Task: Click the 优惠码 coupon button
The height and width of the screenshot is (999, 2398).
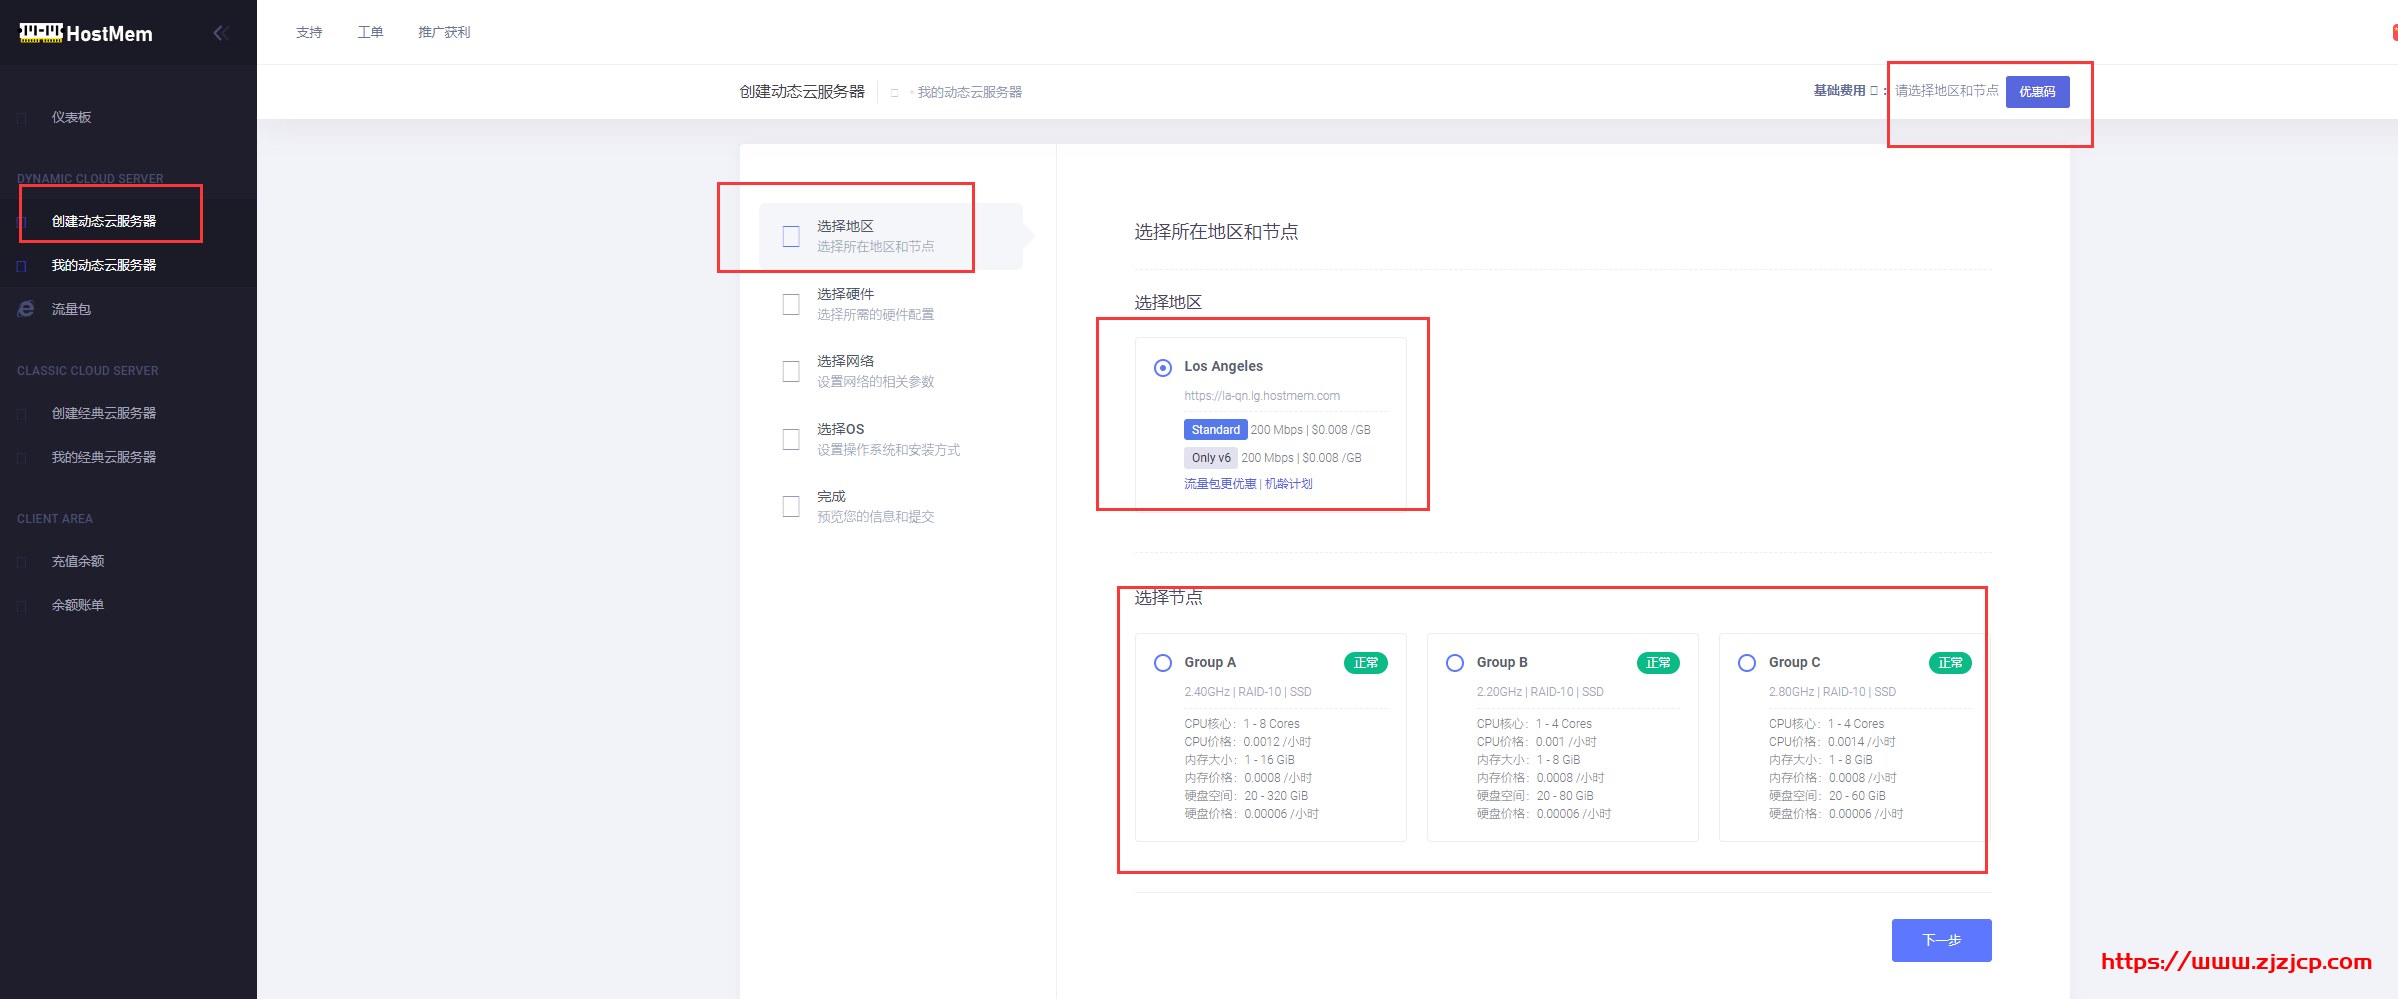Action: (x=2037, y=92)
